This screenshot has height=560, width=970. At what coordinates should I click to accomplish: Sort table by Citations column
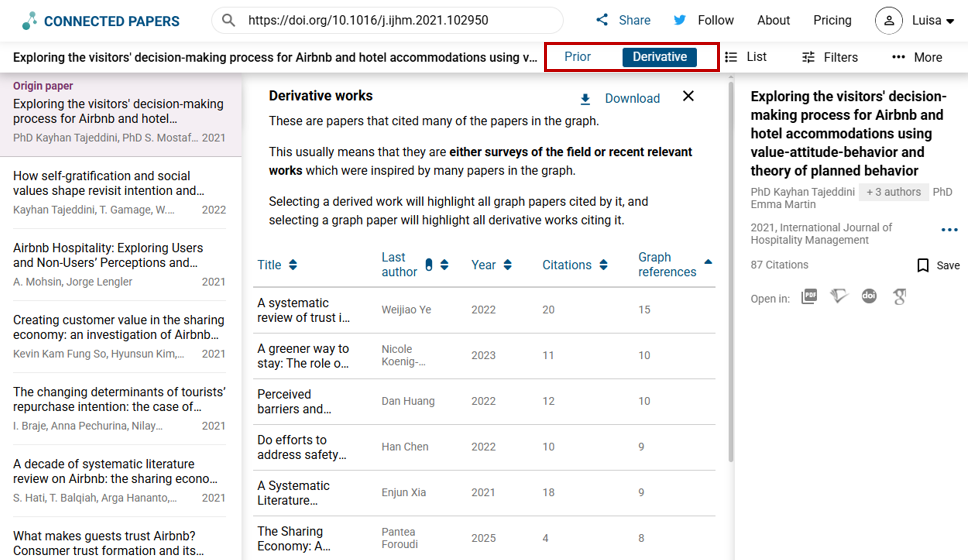(575, 265)
